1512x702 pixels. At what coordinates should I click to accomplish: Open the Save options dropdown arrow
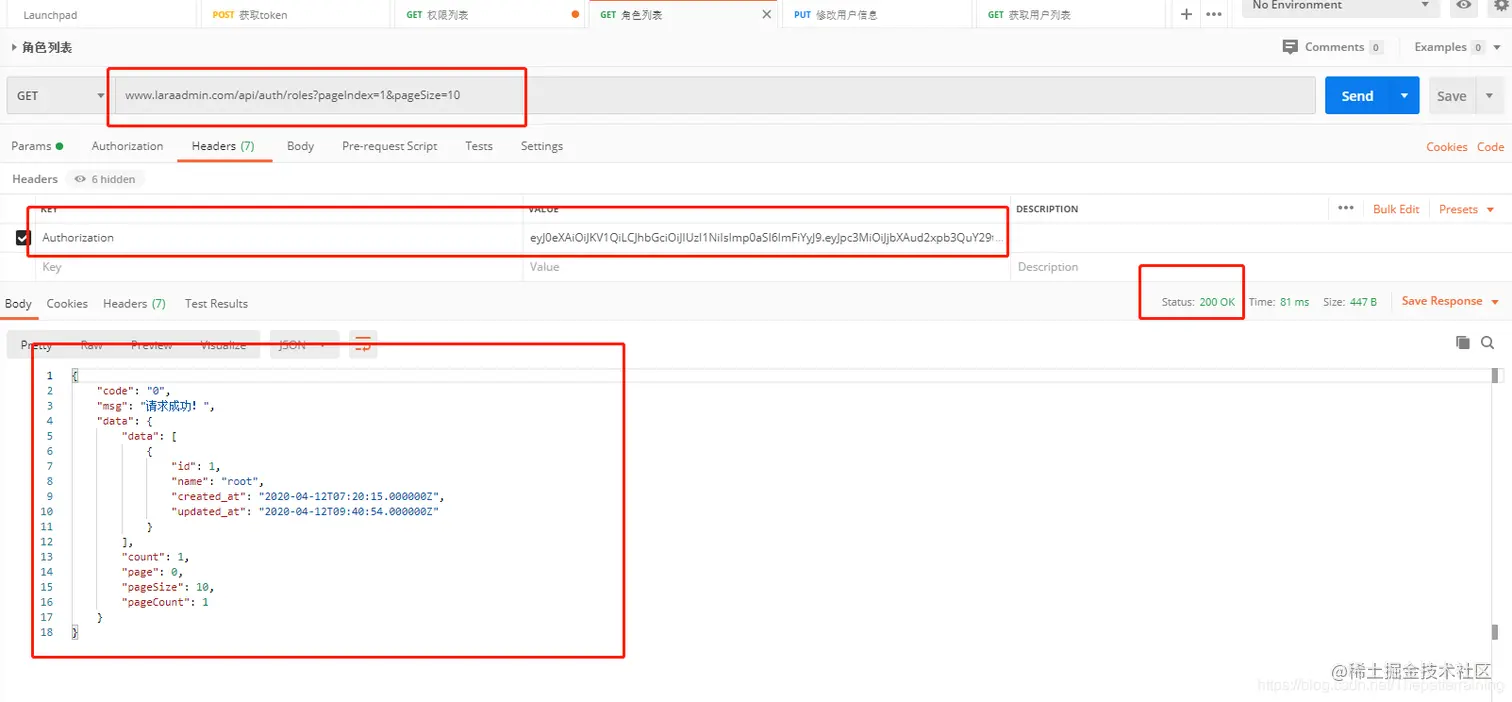tap(1489, 96)
